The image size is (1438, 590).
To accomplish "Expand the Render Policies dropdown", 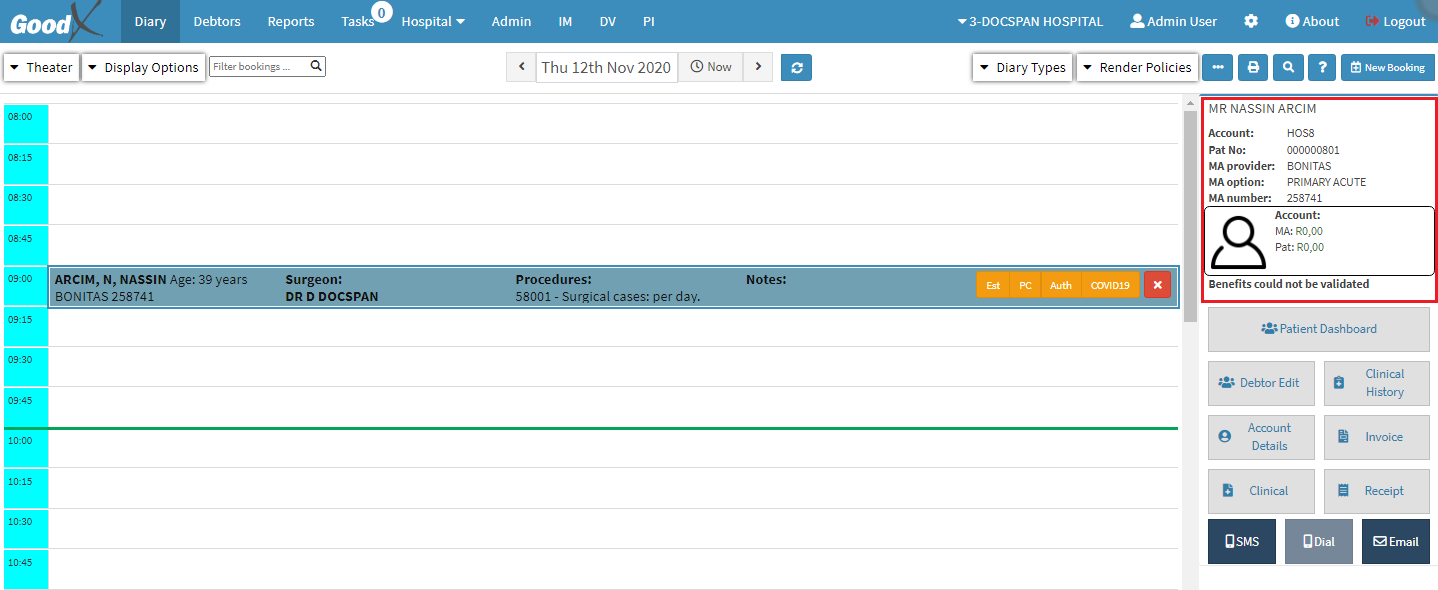I will coord(1137,67).
